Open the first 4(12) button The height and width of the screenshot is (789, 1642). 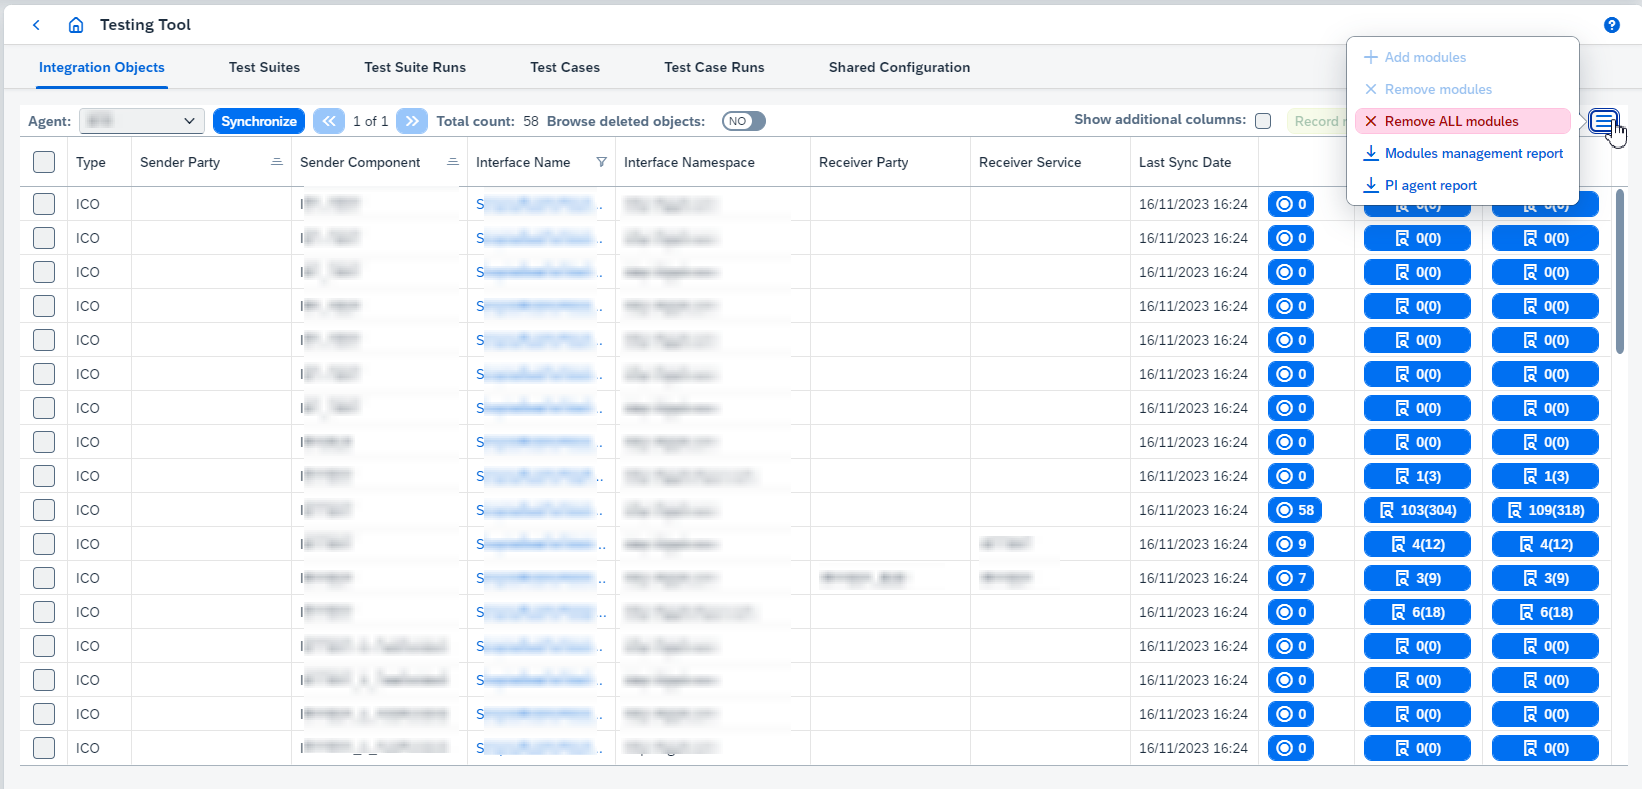pyautogui.click(x=1417, y=544)
